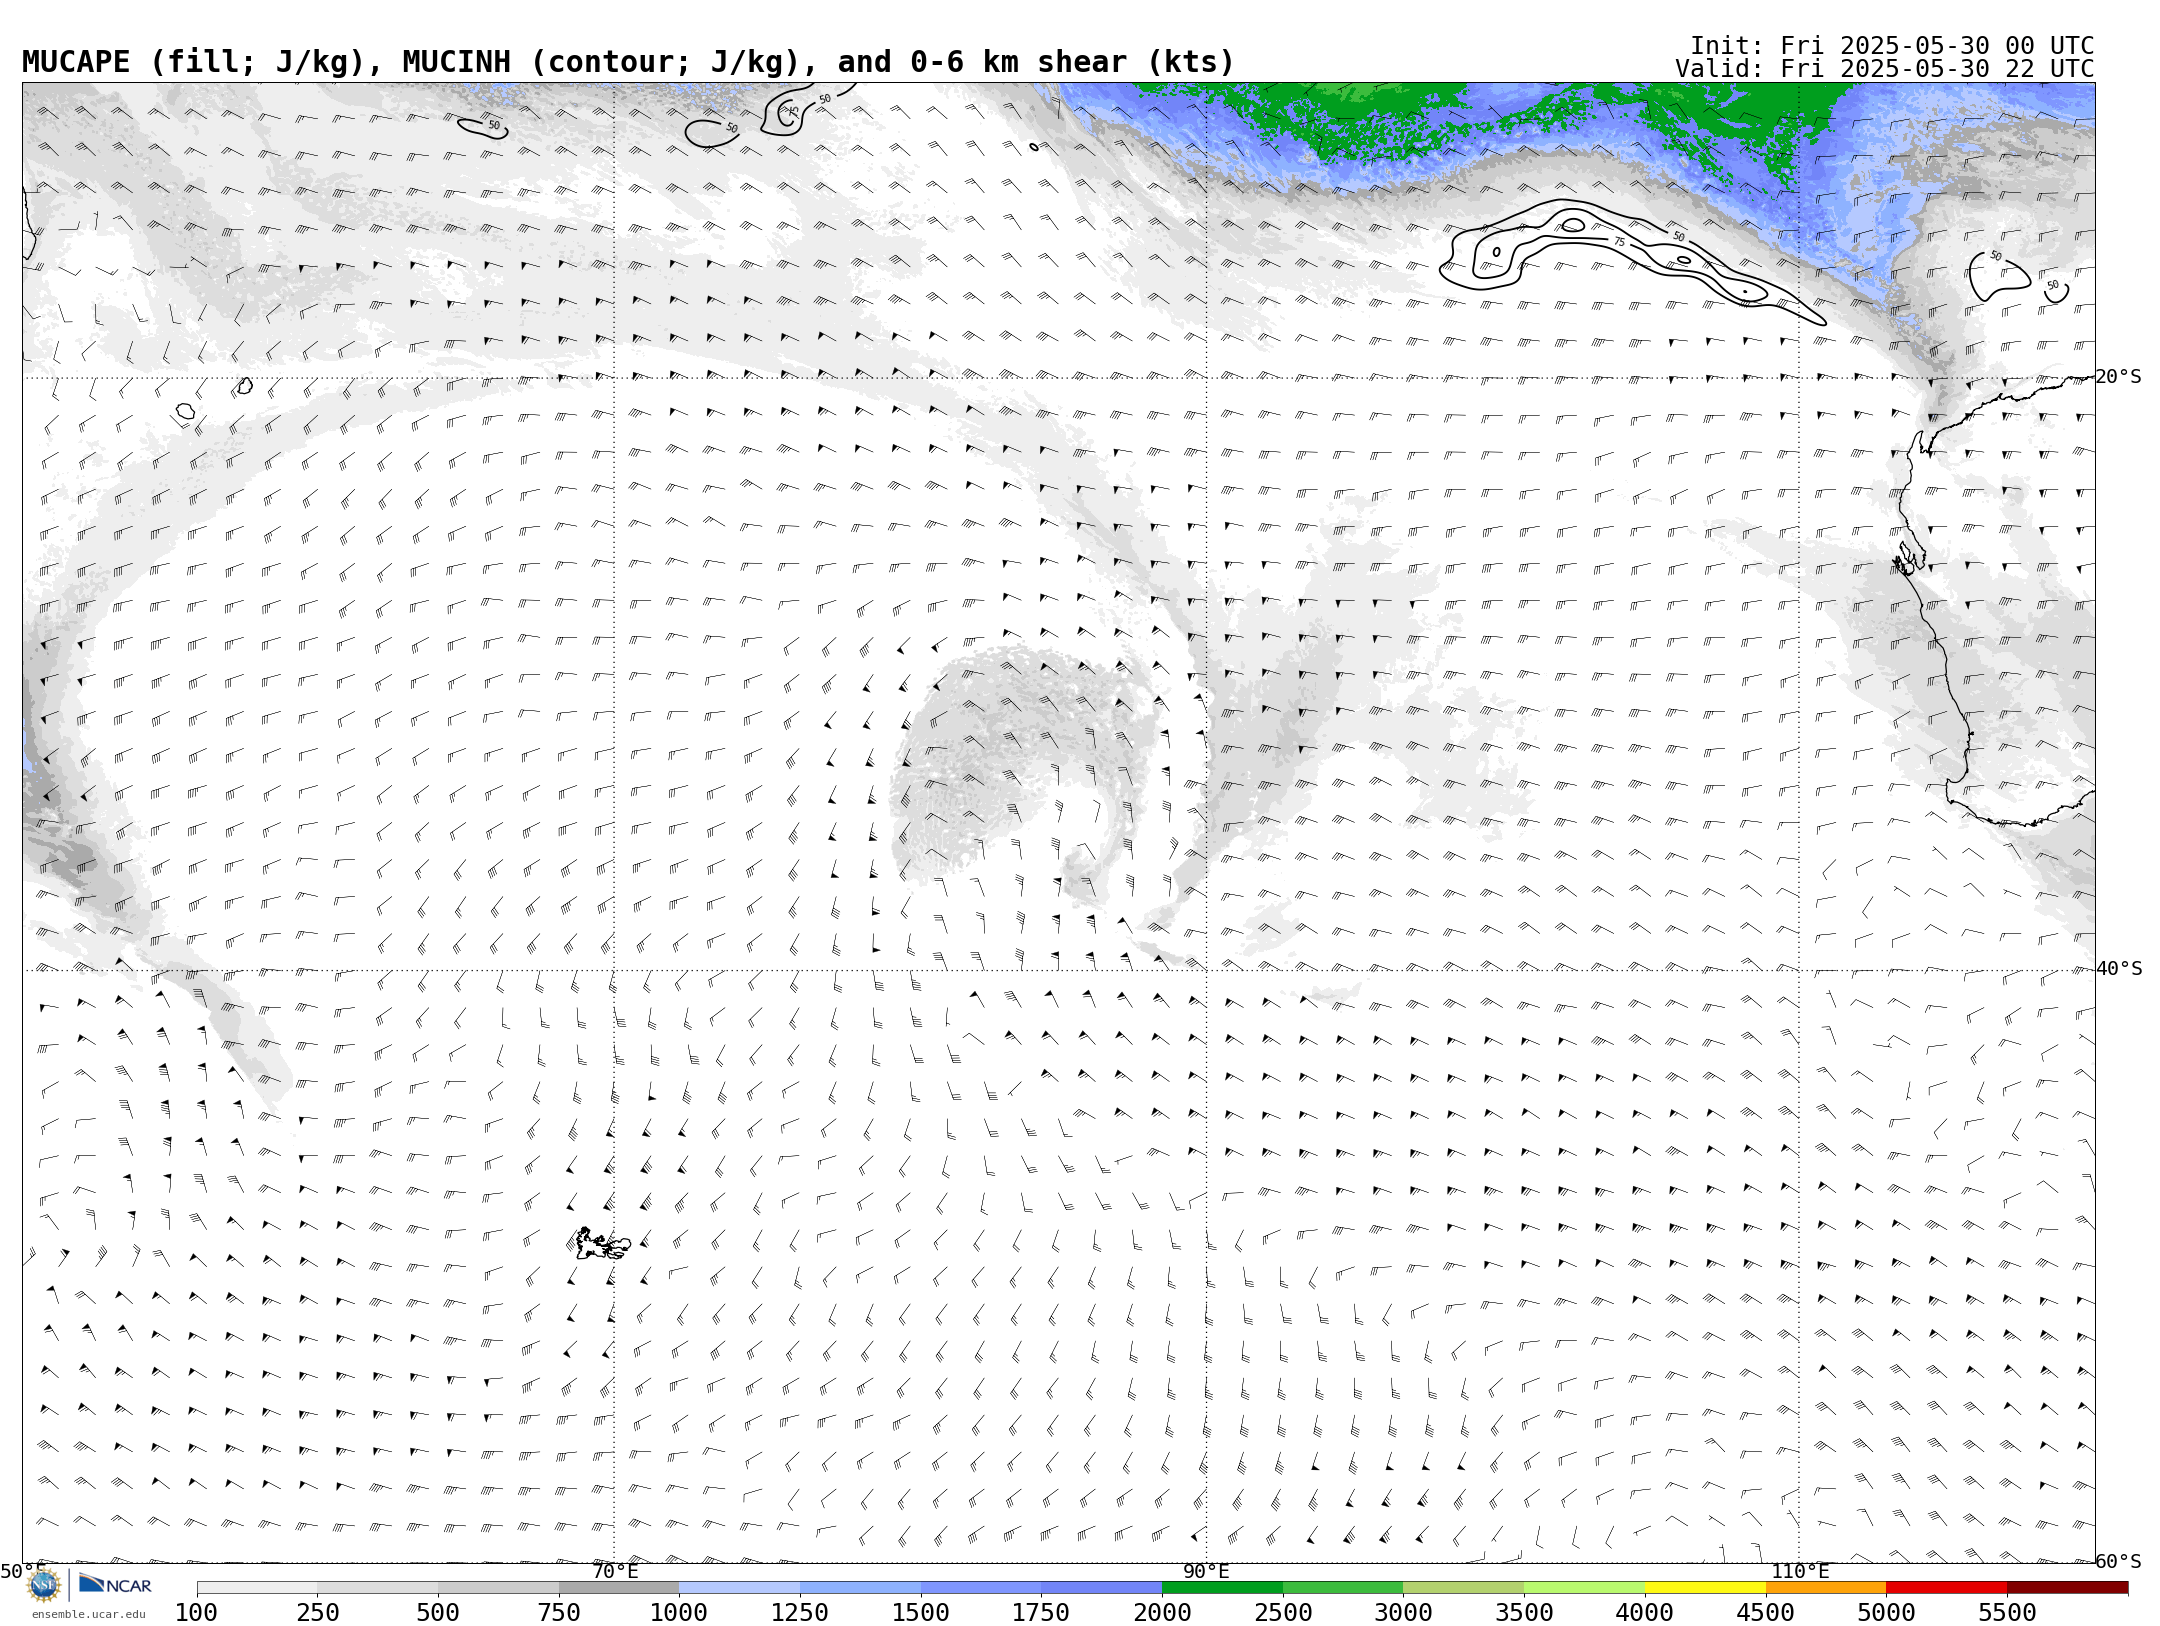Image resolution: width=2160 pixels, height=1626 pixels.
Task: Click the colorbar value label 5500
Action: point(2007,1612)
